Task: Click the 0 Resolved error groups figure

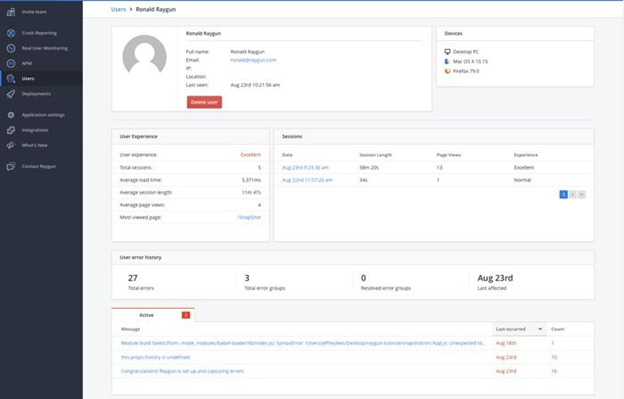Action: pyautogui.click(x=363, y=278)
